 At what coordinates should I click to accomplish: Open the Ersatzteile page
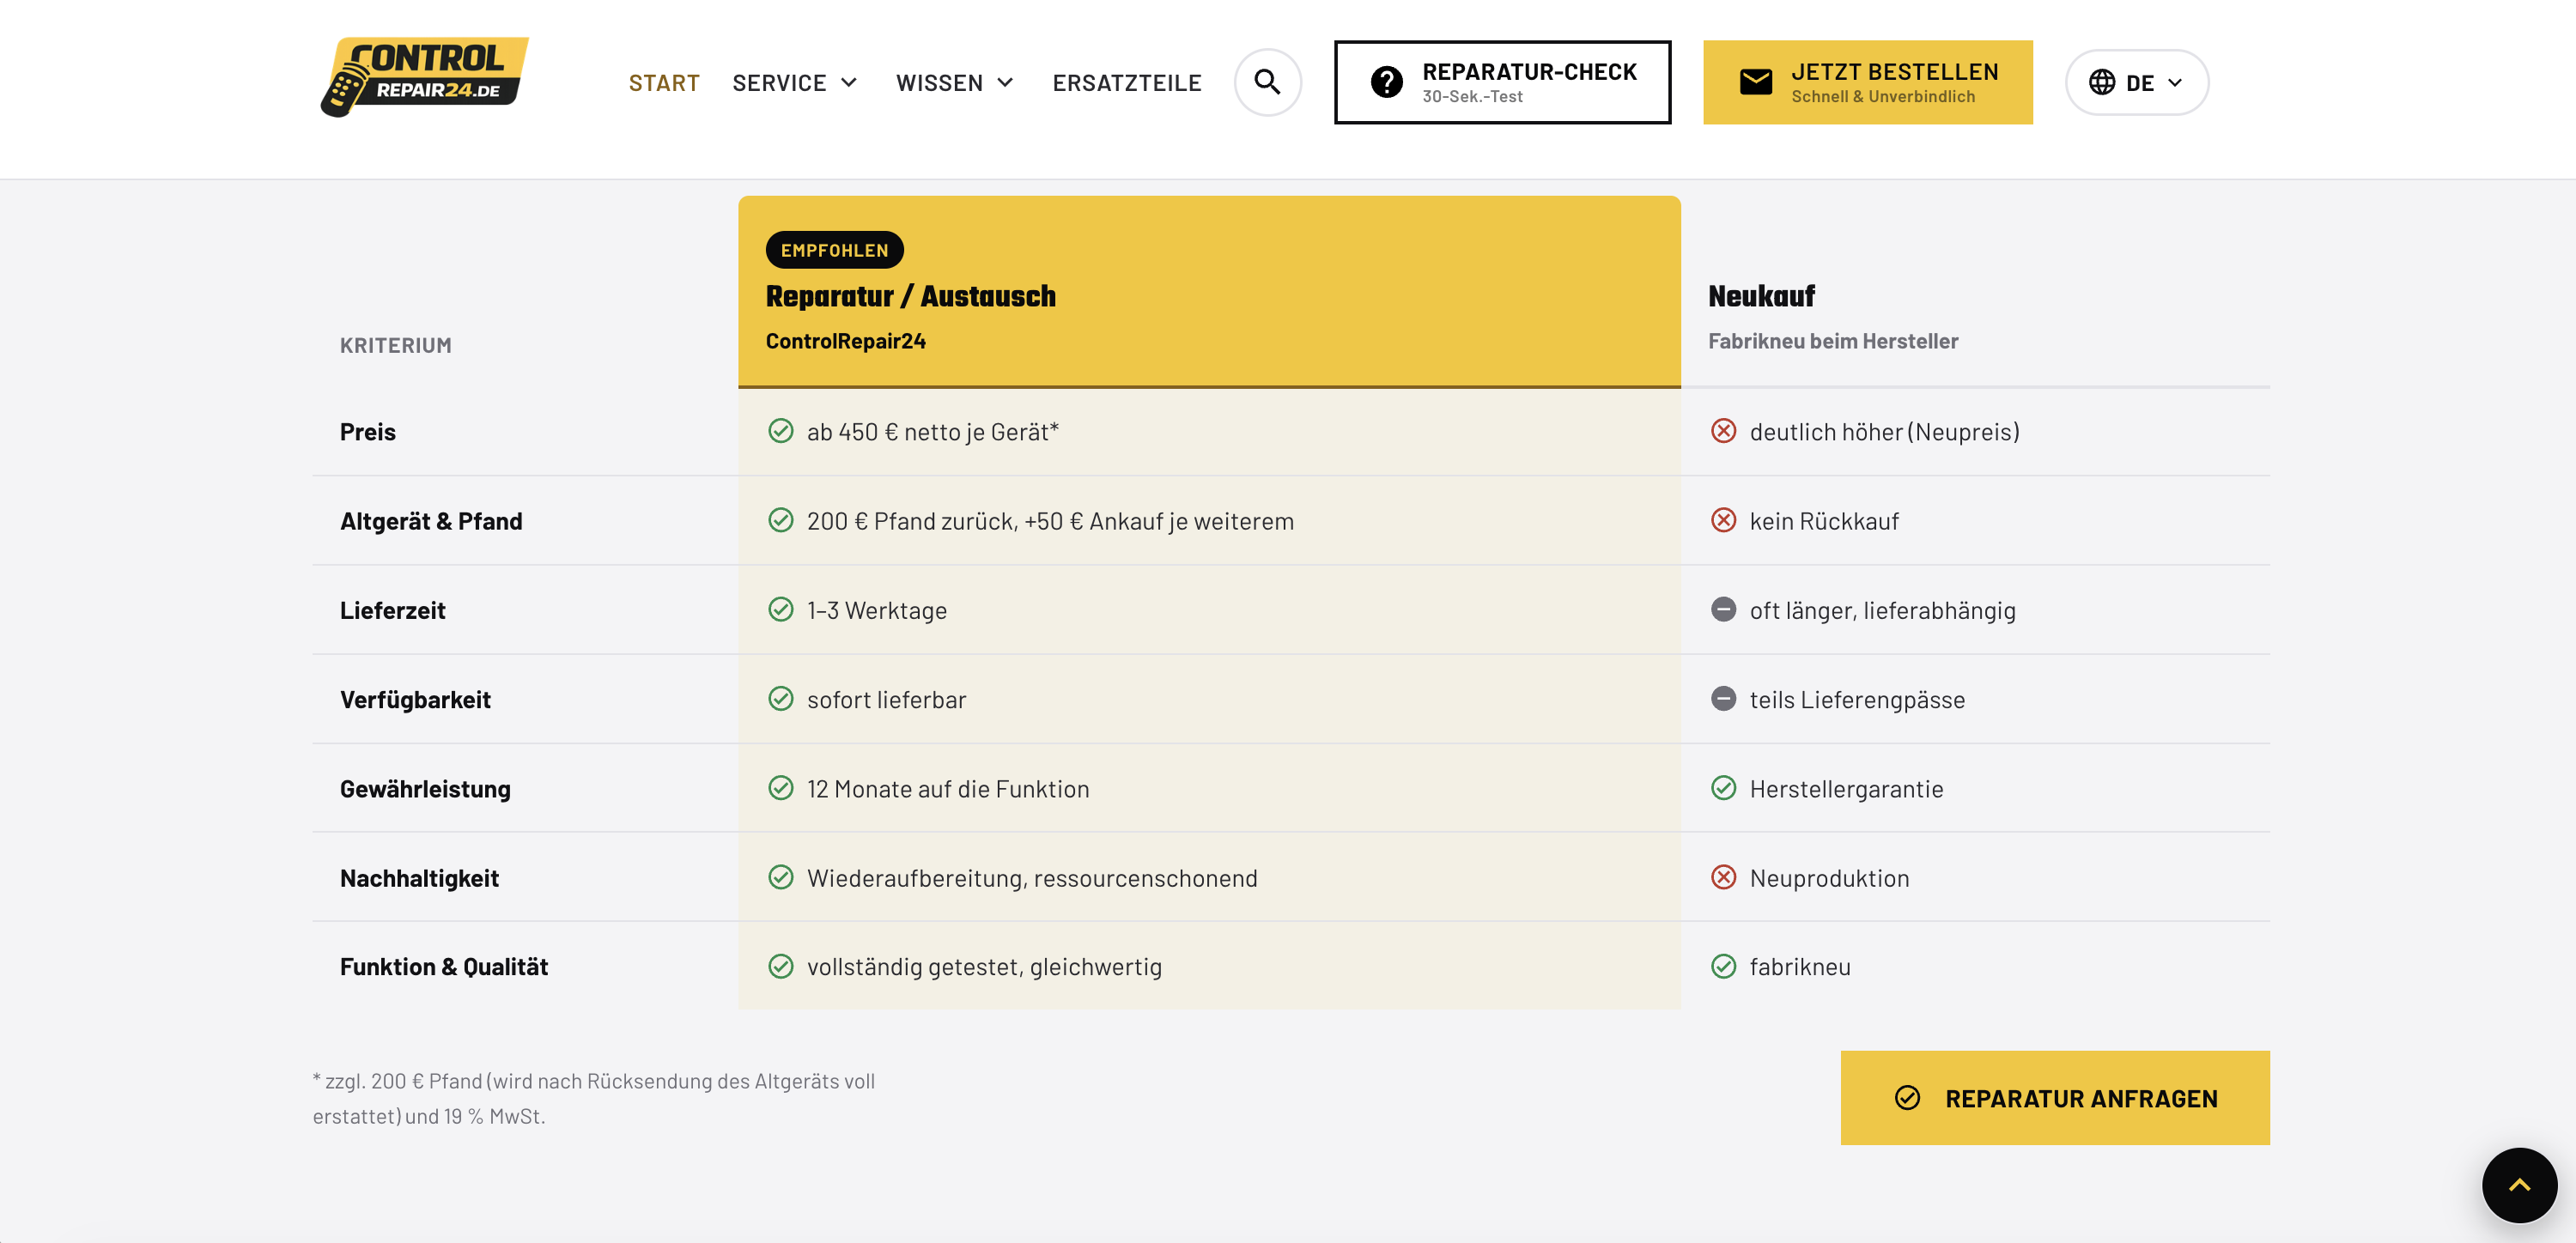click(1127, 83)
